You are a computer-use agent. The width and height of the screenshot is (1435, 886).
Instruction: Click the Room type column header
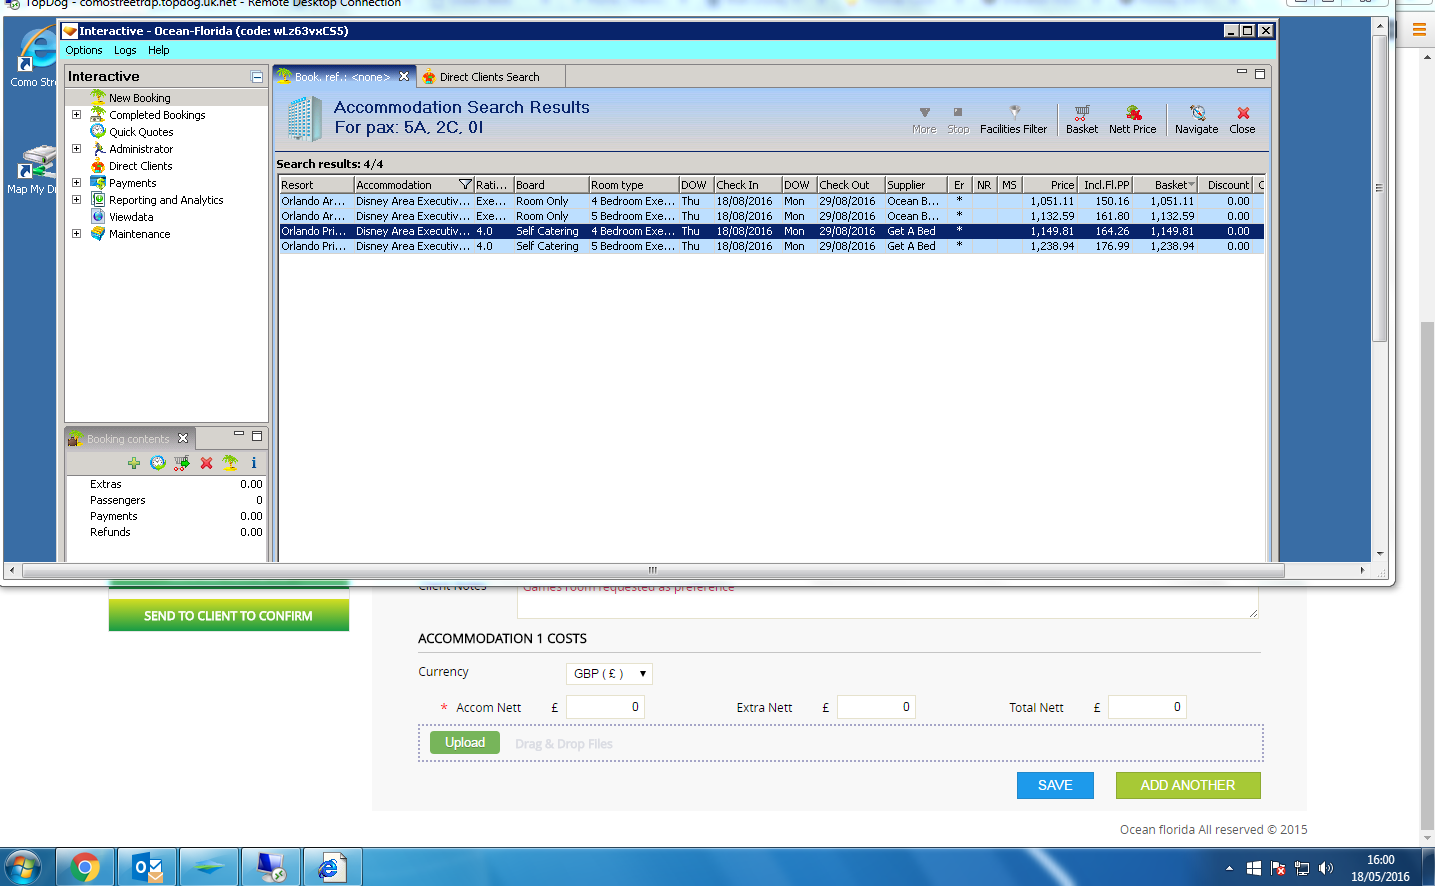click(634, 185)
